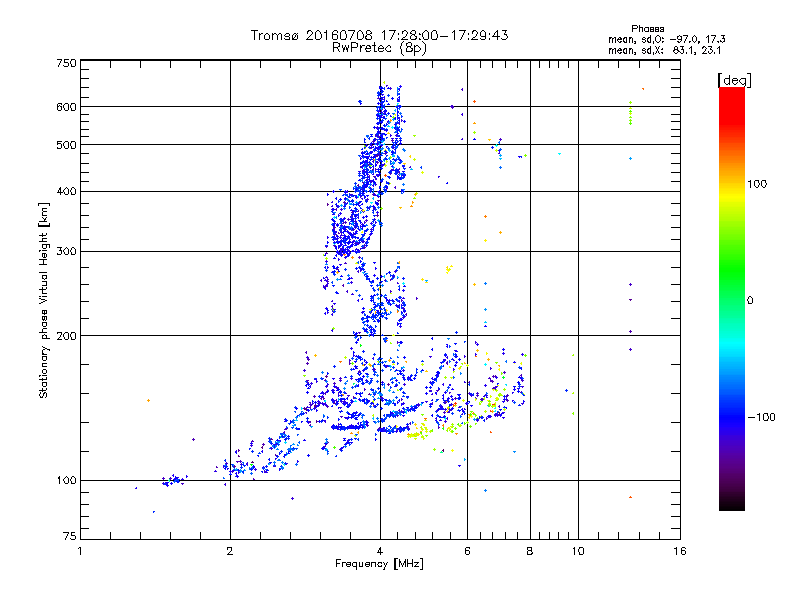The width and height of the screenshot is (800, 600).
Task: Click the 'Stationary phase Virtual Height [km]' axis title
Action: [44, 300]
